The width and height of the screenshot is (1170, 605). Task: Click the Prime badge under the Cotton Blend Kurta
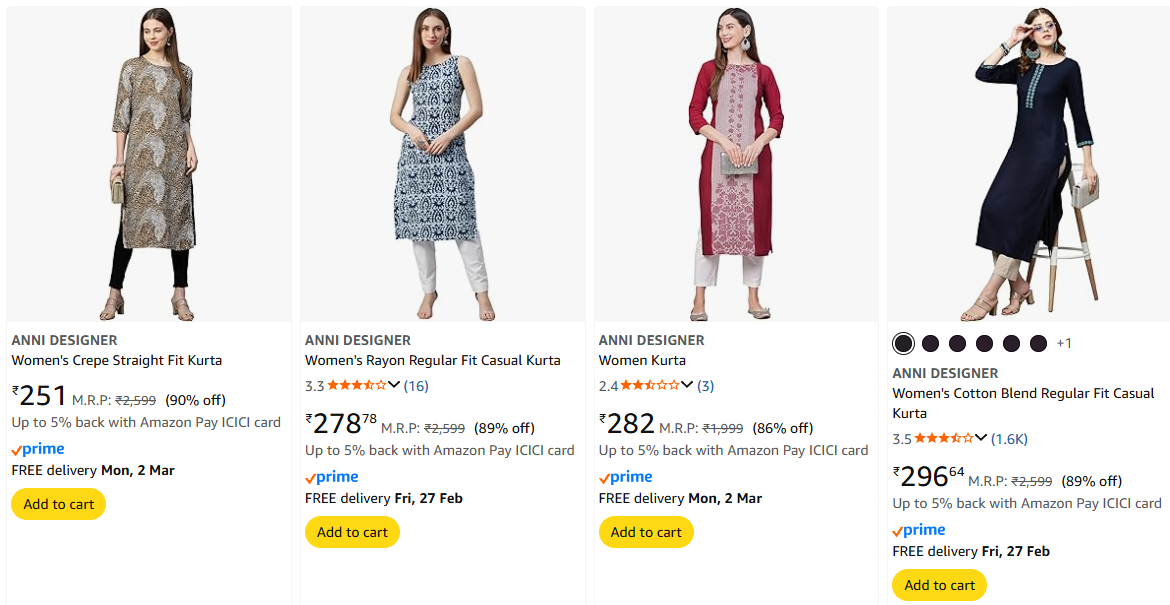tap(919, 530)
